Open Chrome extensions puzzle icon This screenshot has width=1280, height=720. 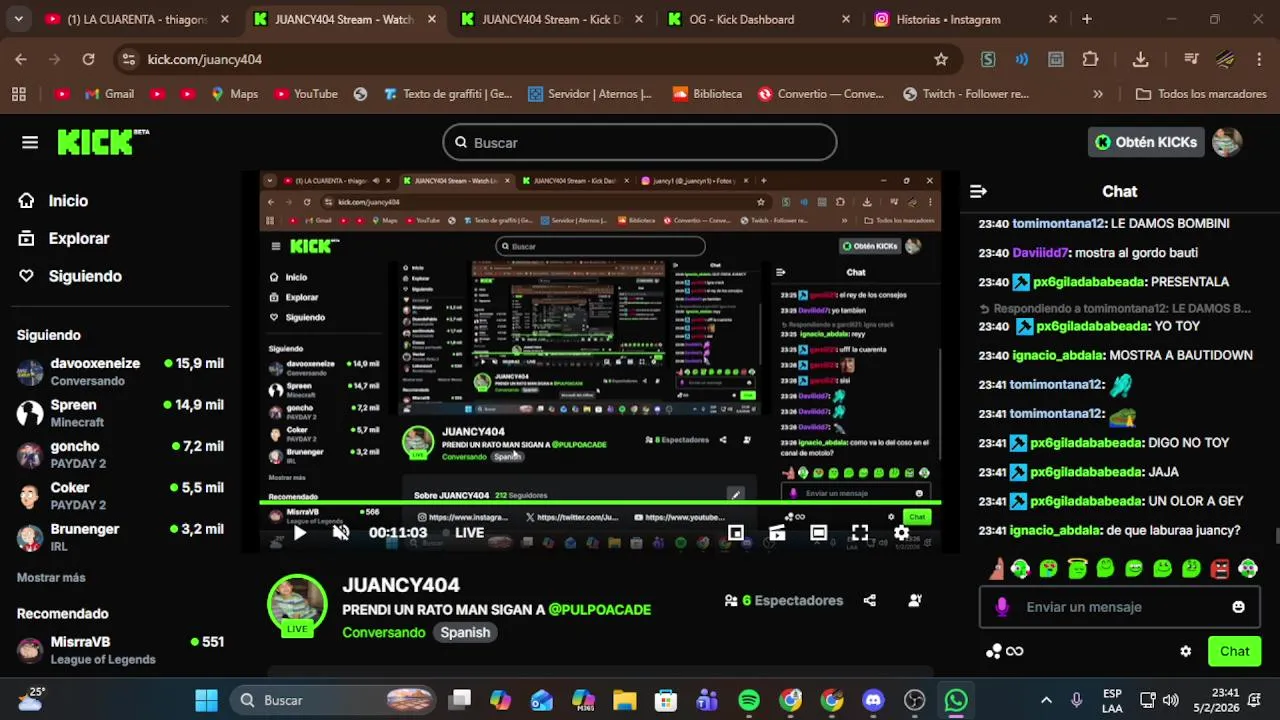point(1090,59)
